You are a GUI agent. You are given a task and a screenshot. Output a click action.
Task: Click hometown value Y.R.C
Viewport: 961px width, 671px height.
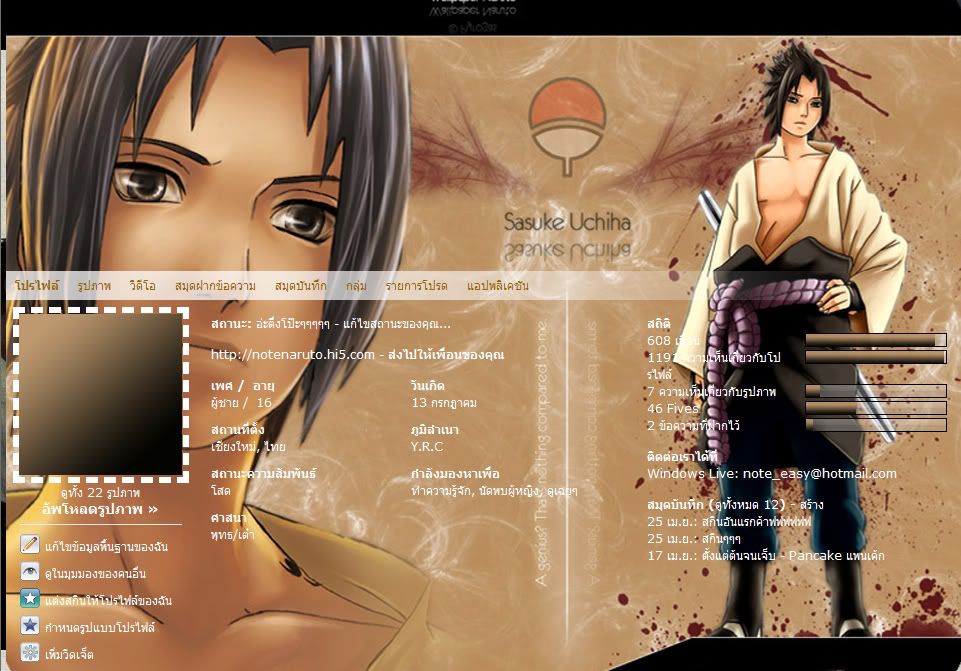click(x=427, y=447)
